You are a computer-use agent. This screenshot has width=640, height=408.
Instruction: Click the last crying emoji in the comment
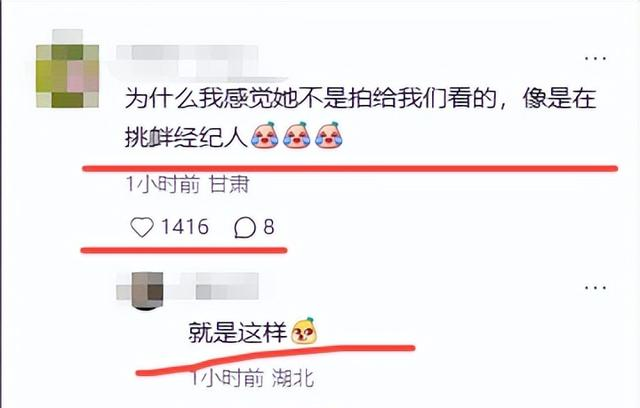[x=329, y=135]
